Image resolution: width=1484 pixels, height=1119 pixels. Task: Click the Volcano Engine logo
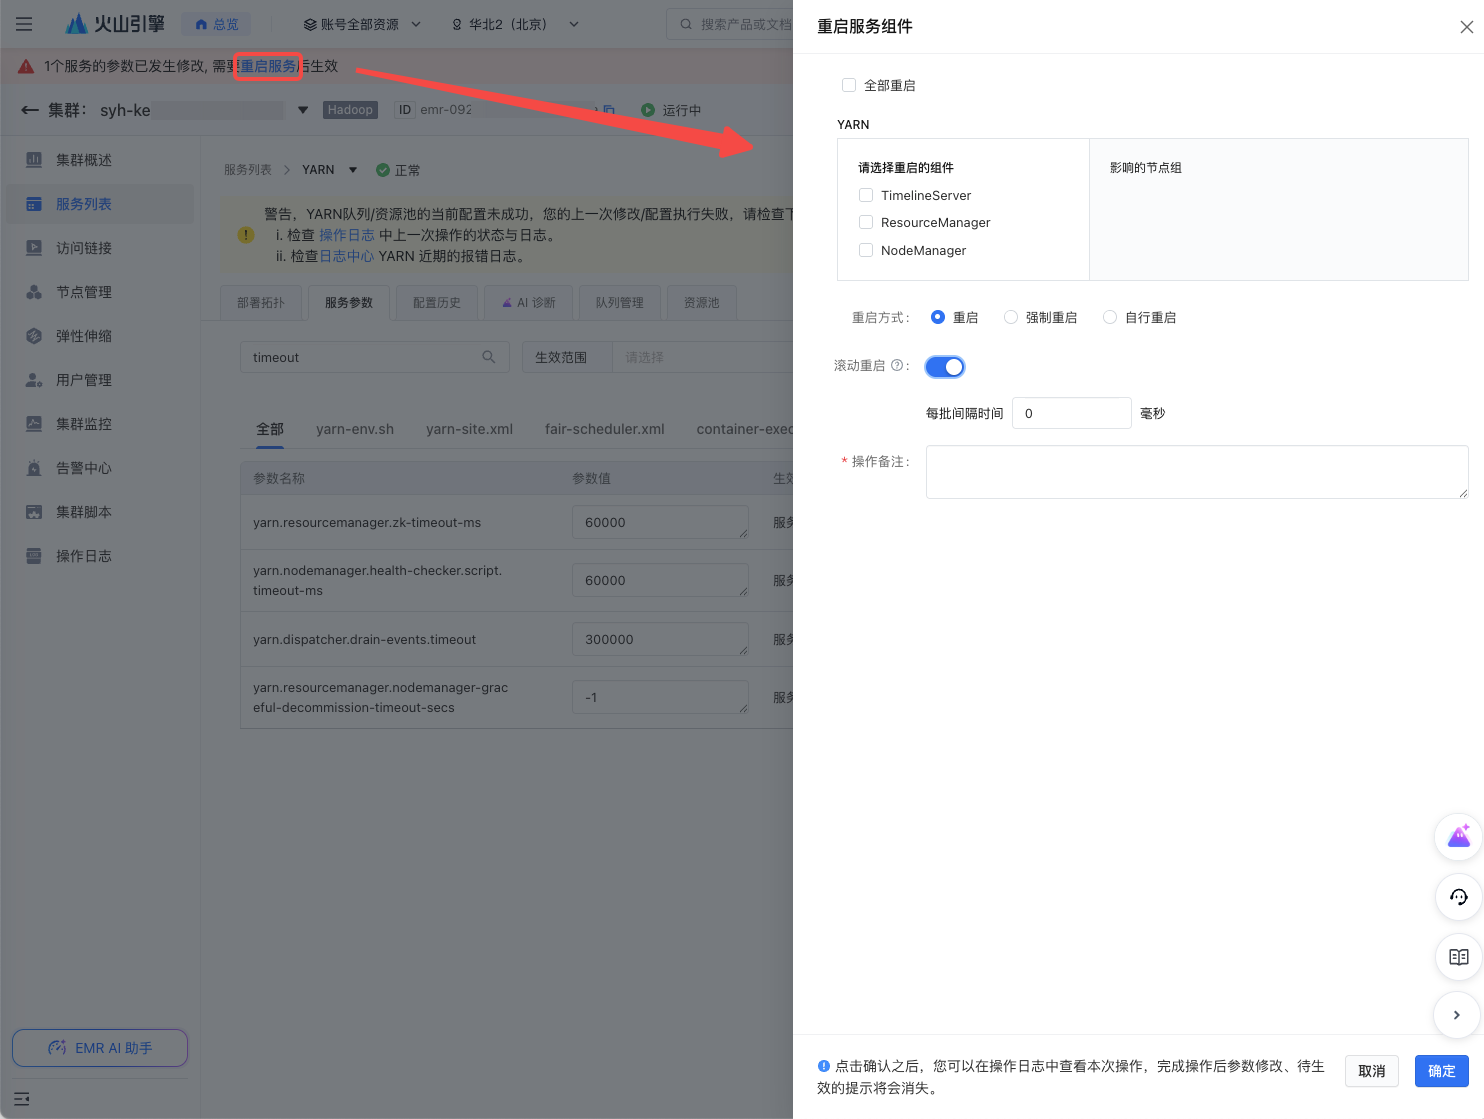click(115, 24)
